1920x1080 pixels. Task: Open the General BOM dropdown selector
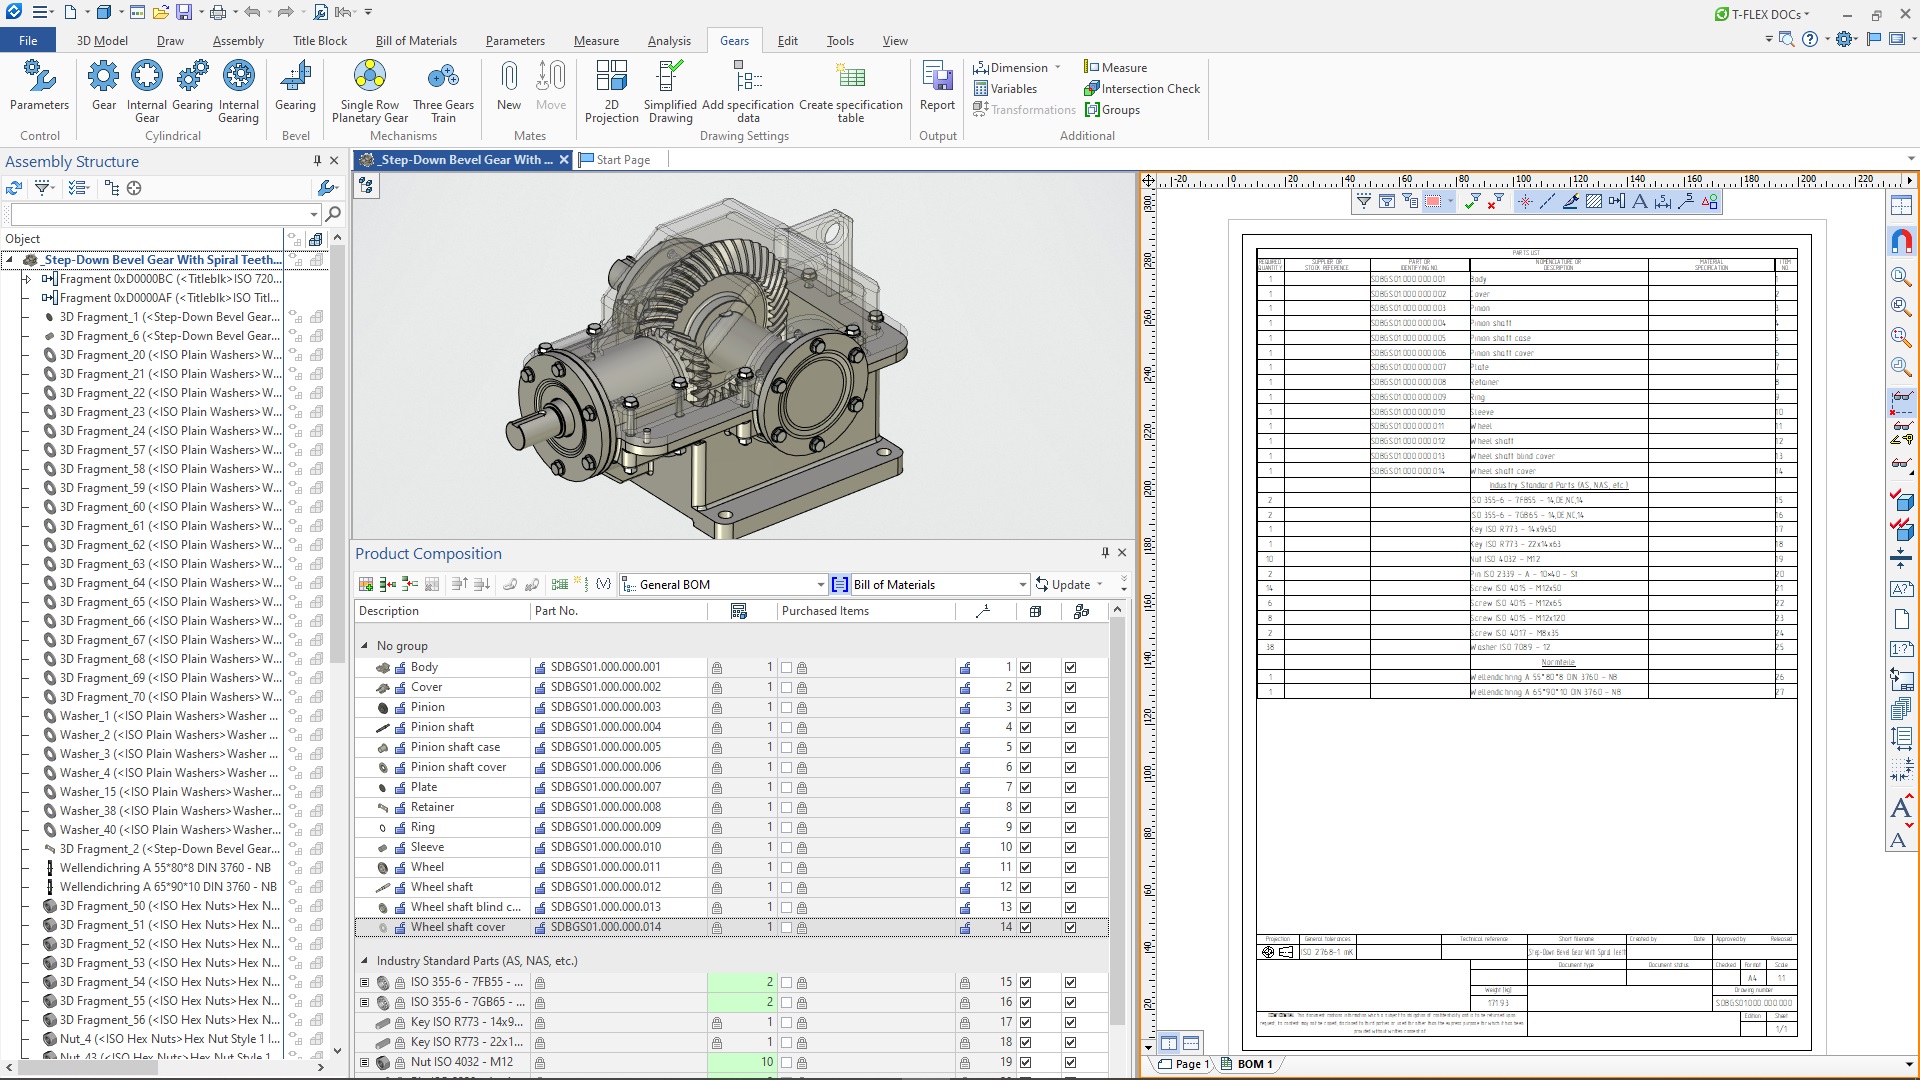pyautogui.click(x=819, y=584)
